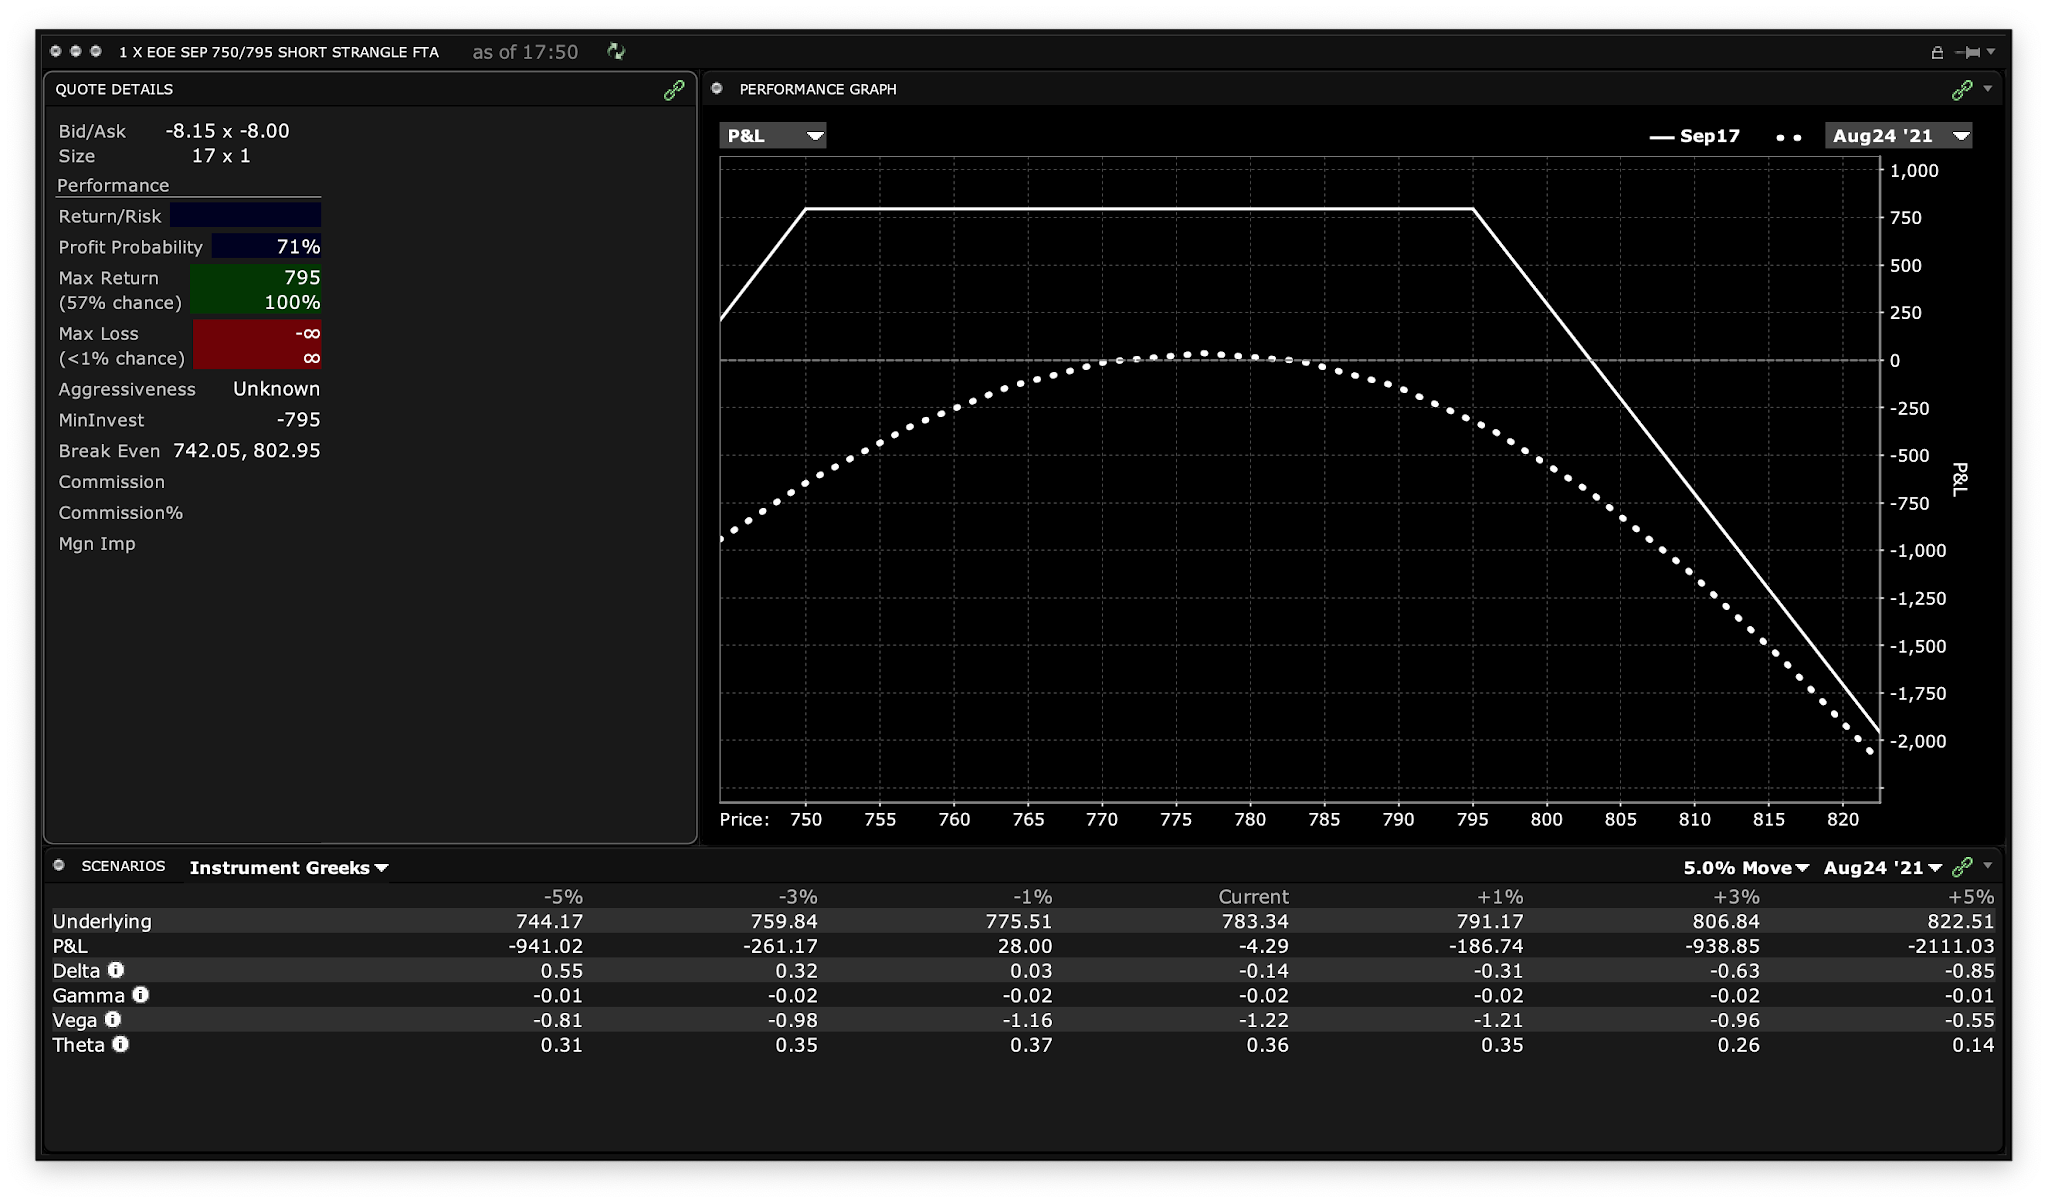Click the Sep17 legend entry
This screenshot has width=2048, height=1203.
[x=1695, y=136]
